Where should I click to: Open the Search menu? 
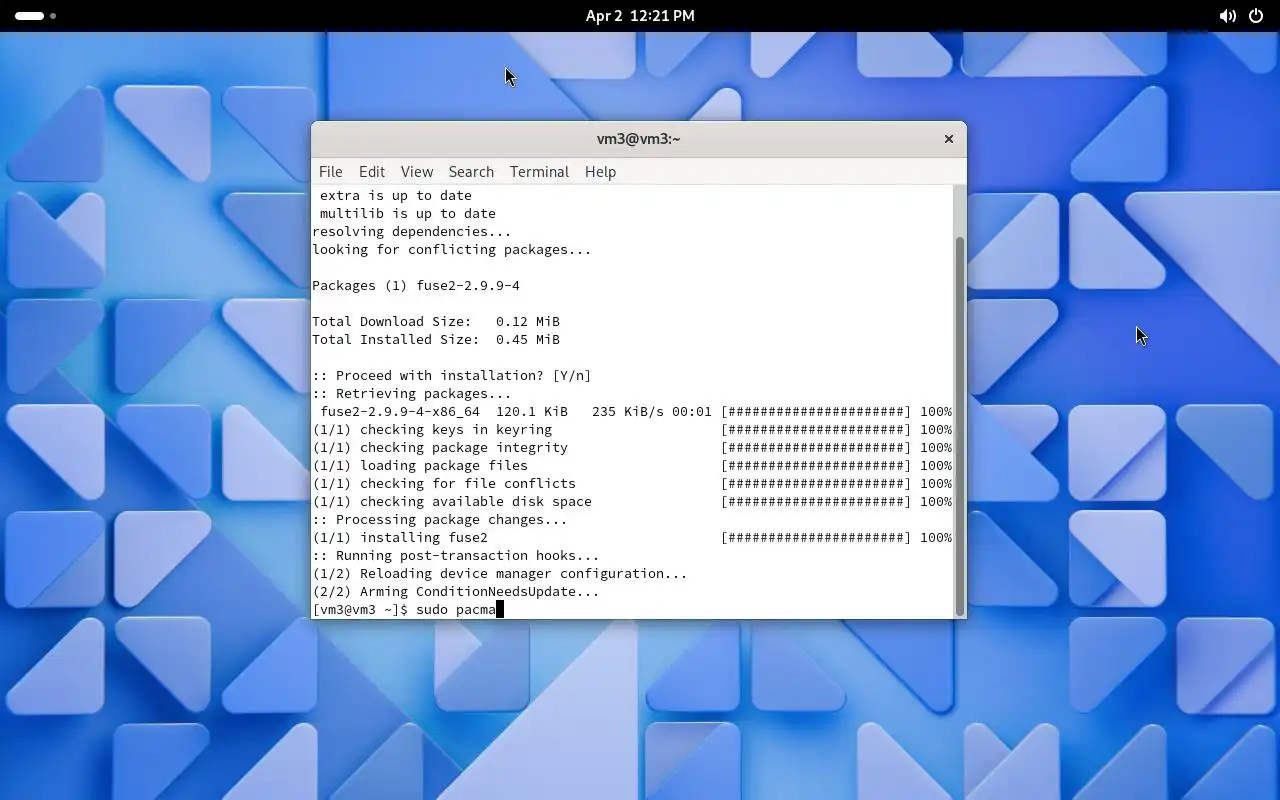coord(471,172)
